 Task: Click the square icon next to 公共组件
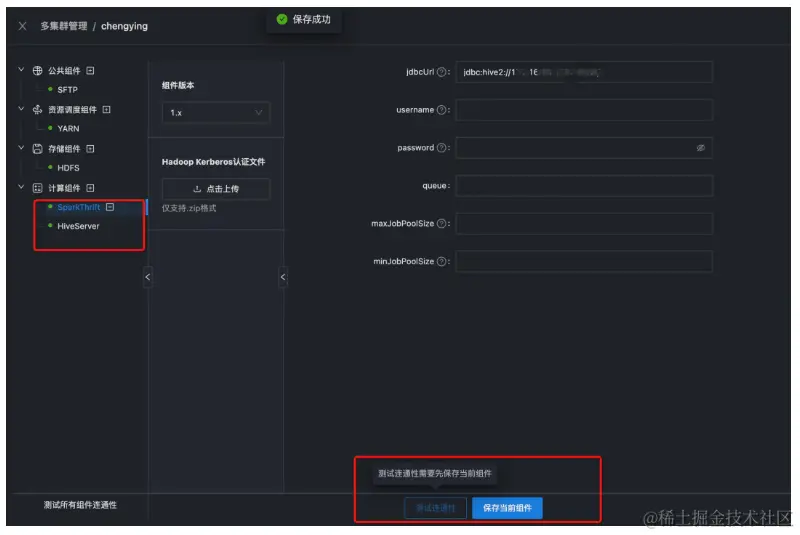tap(90, 70)
